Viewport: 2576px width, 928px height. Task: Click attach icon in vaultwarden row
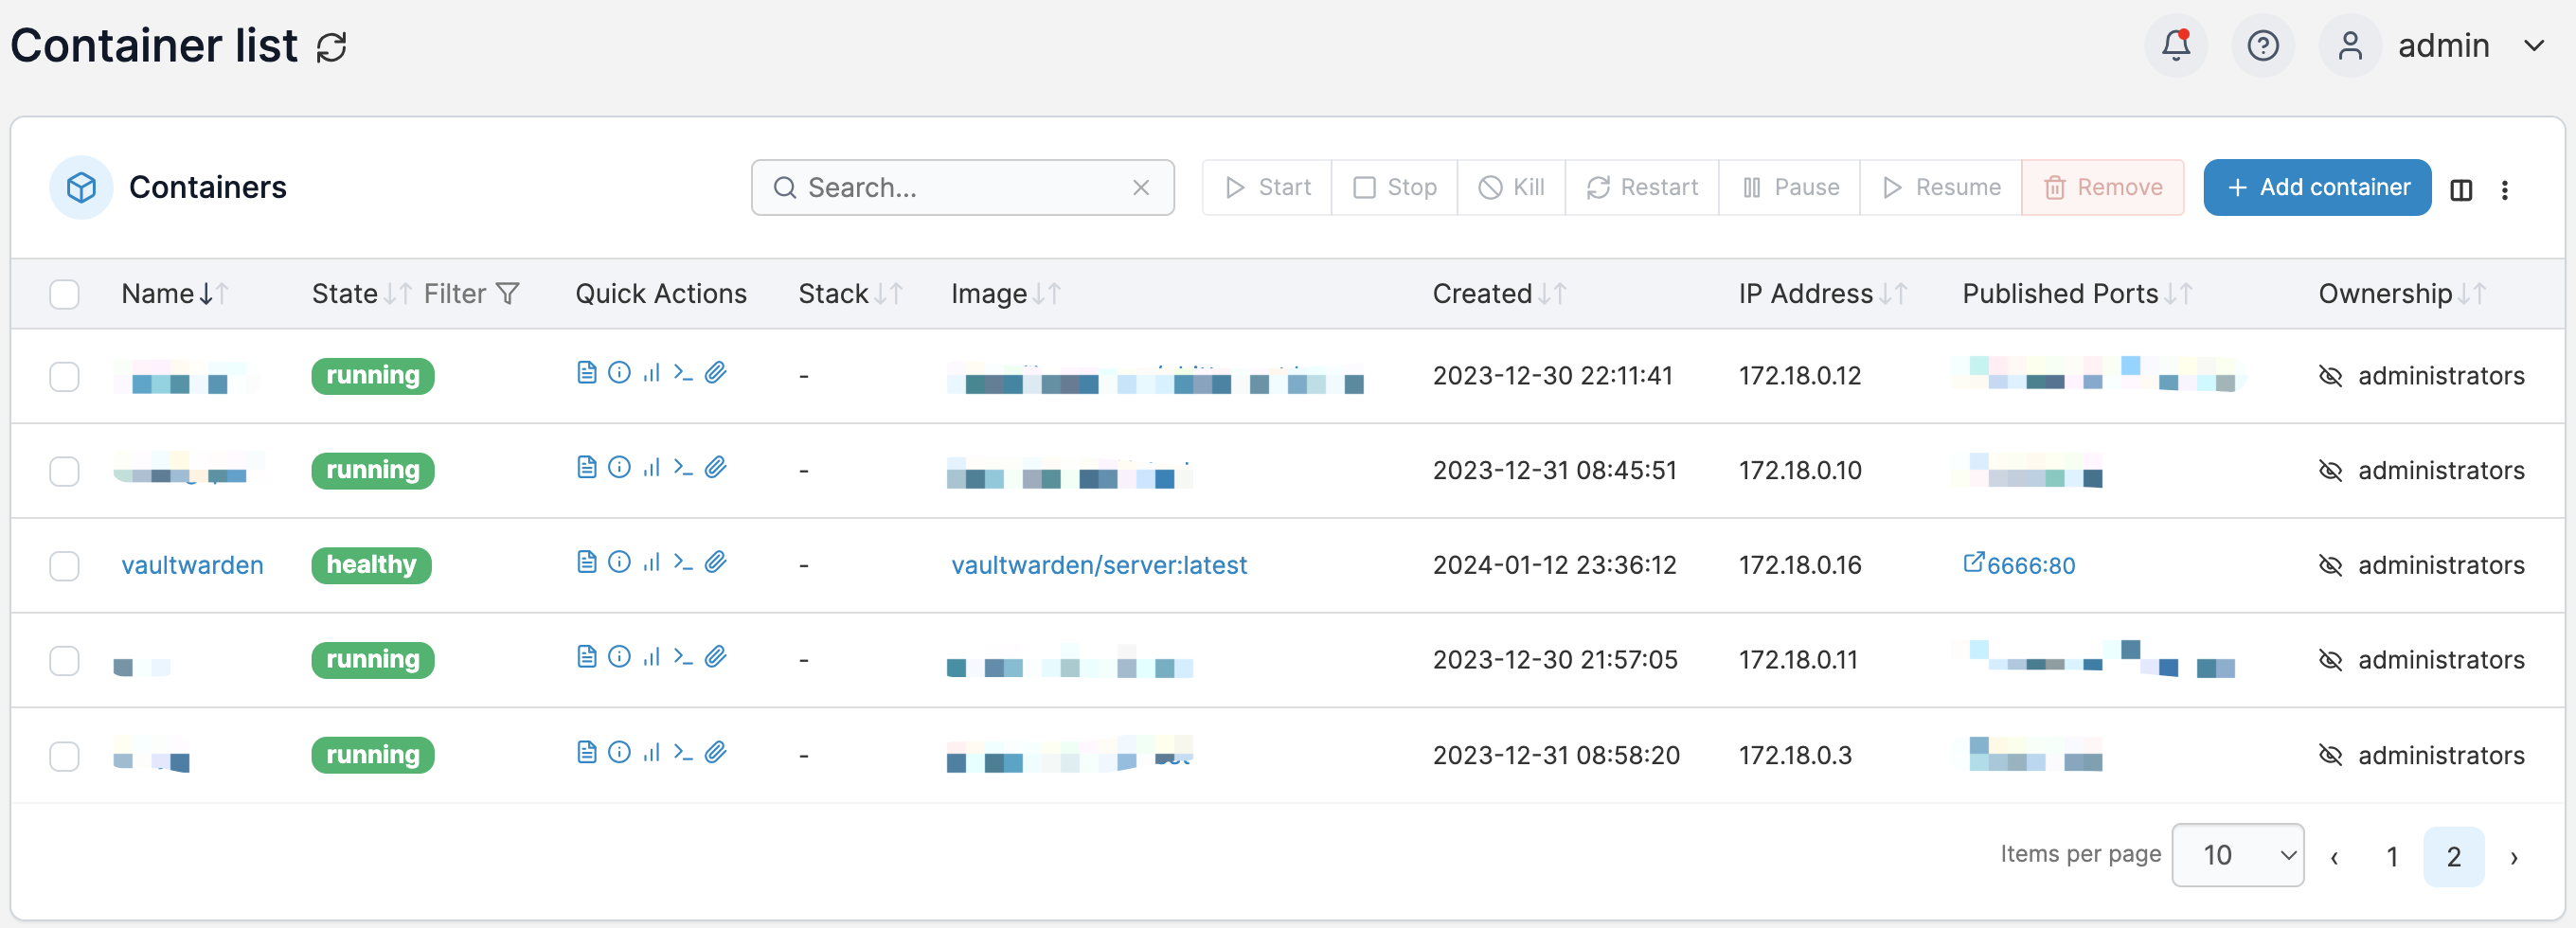[x=715, y=562]
